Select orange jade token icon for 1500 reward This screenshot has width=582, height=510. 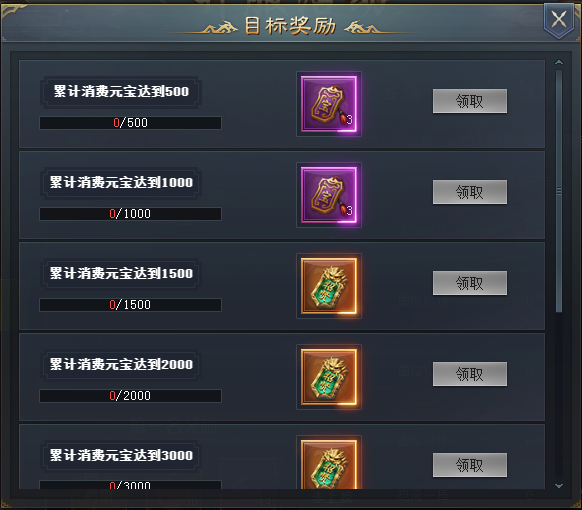tap(329, 286)
